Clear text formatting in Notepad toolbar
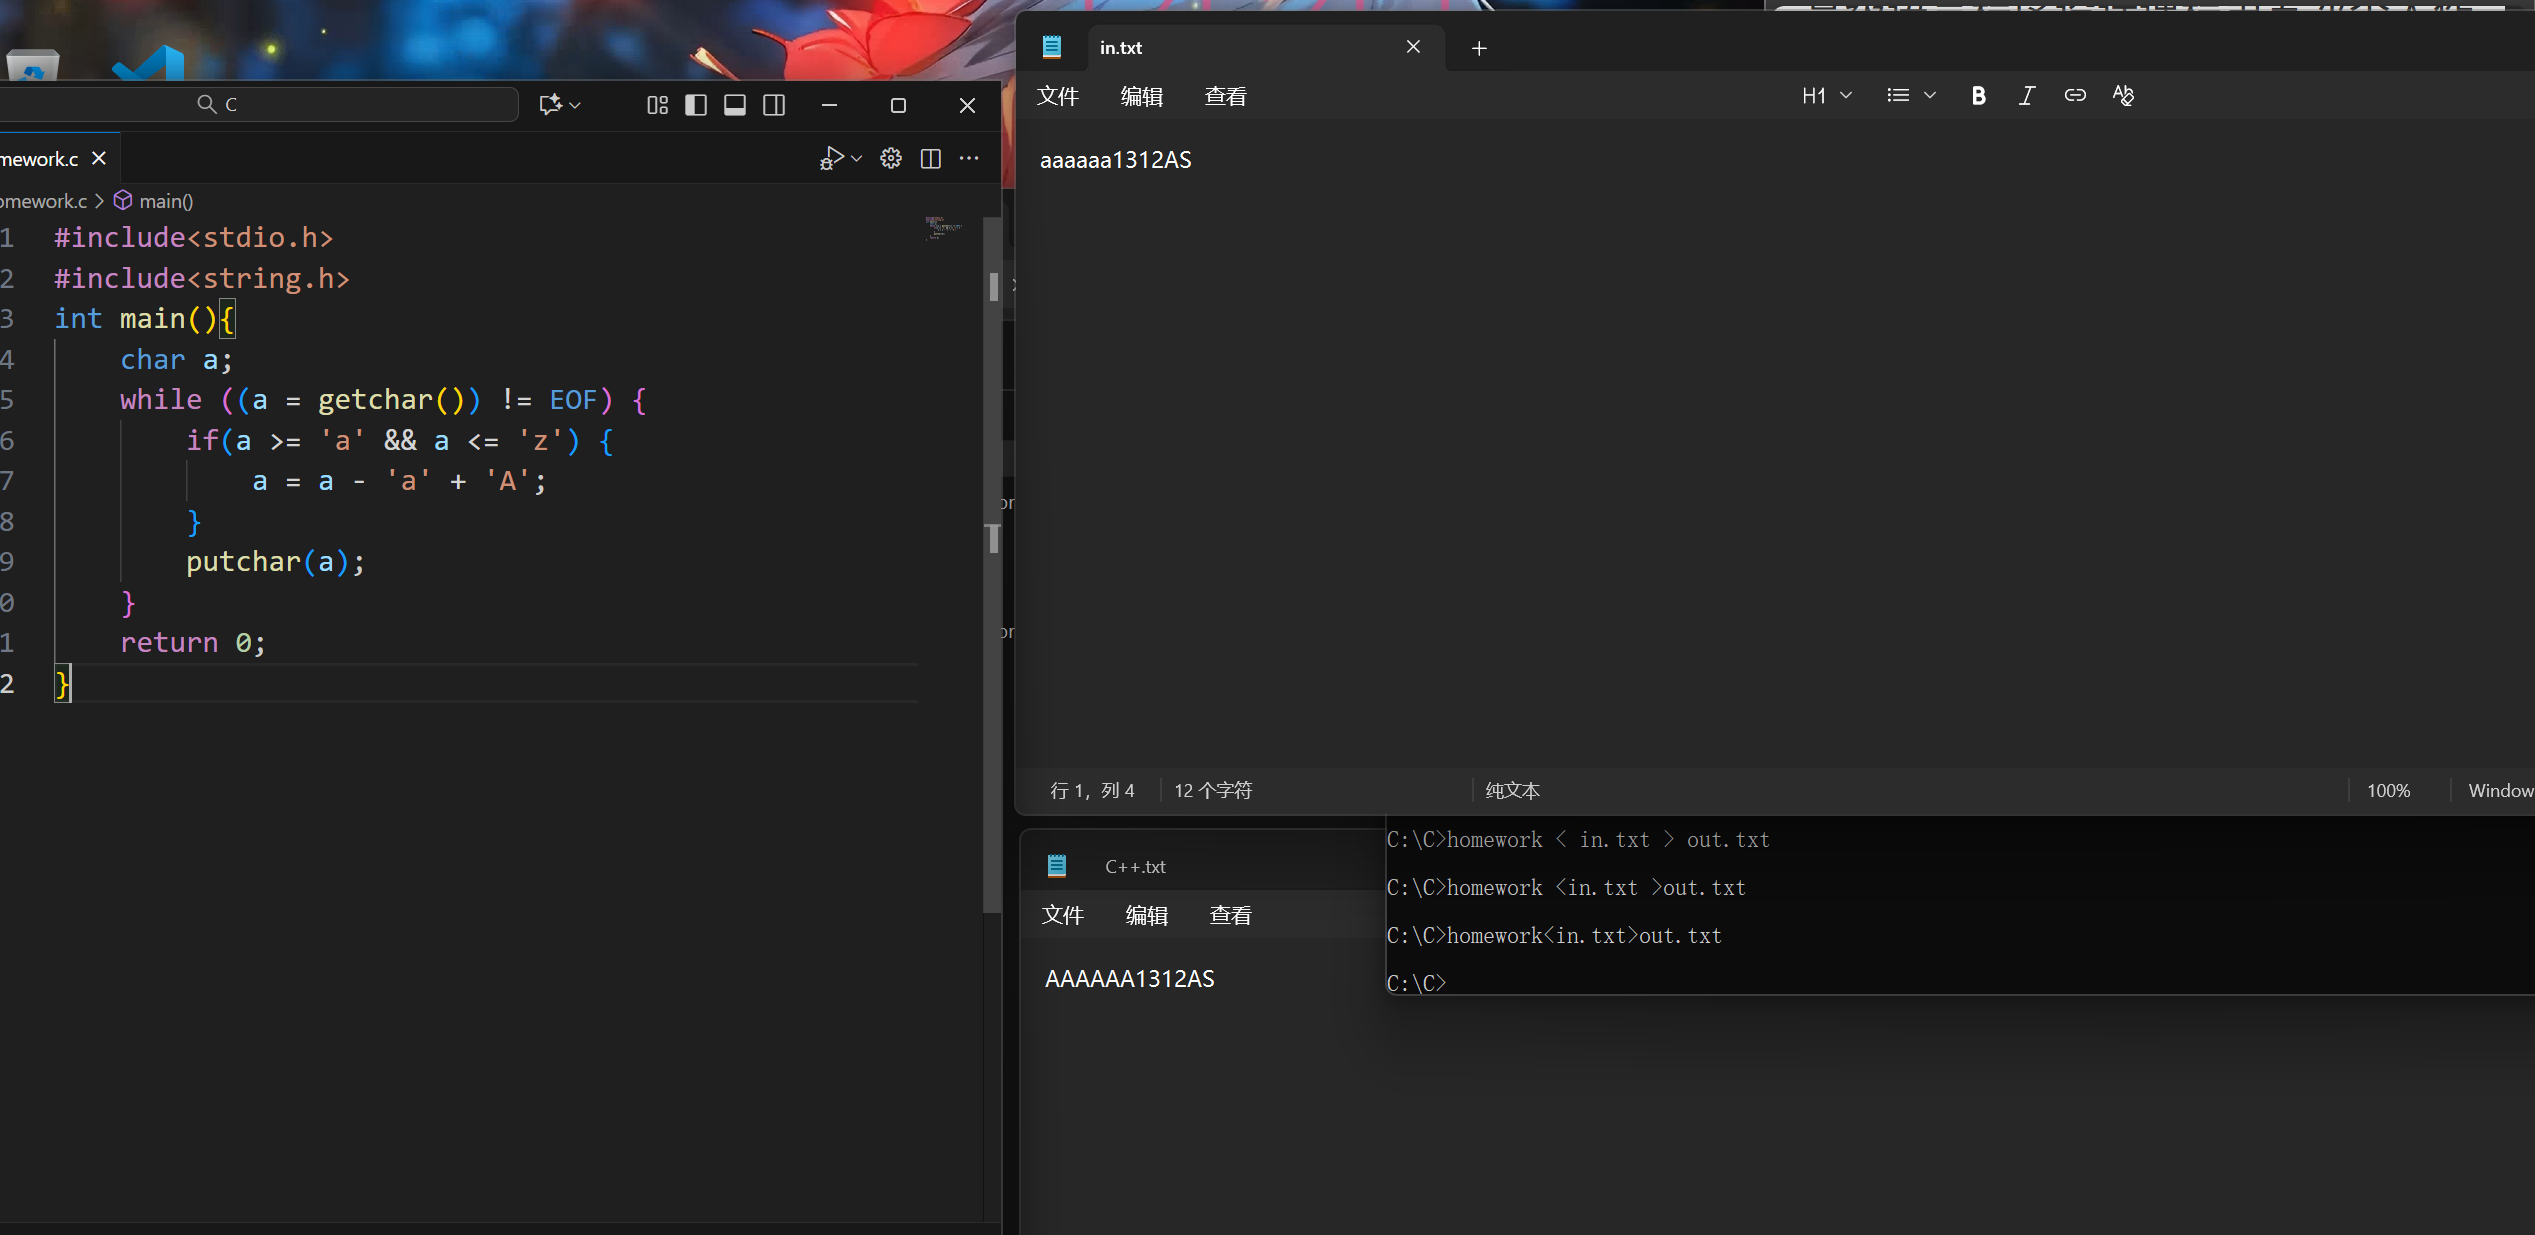Screen dimensions: 2535x1235 pyautogui.click(x=2123, y=95)
